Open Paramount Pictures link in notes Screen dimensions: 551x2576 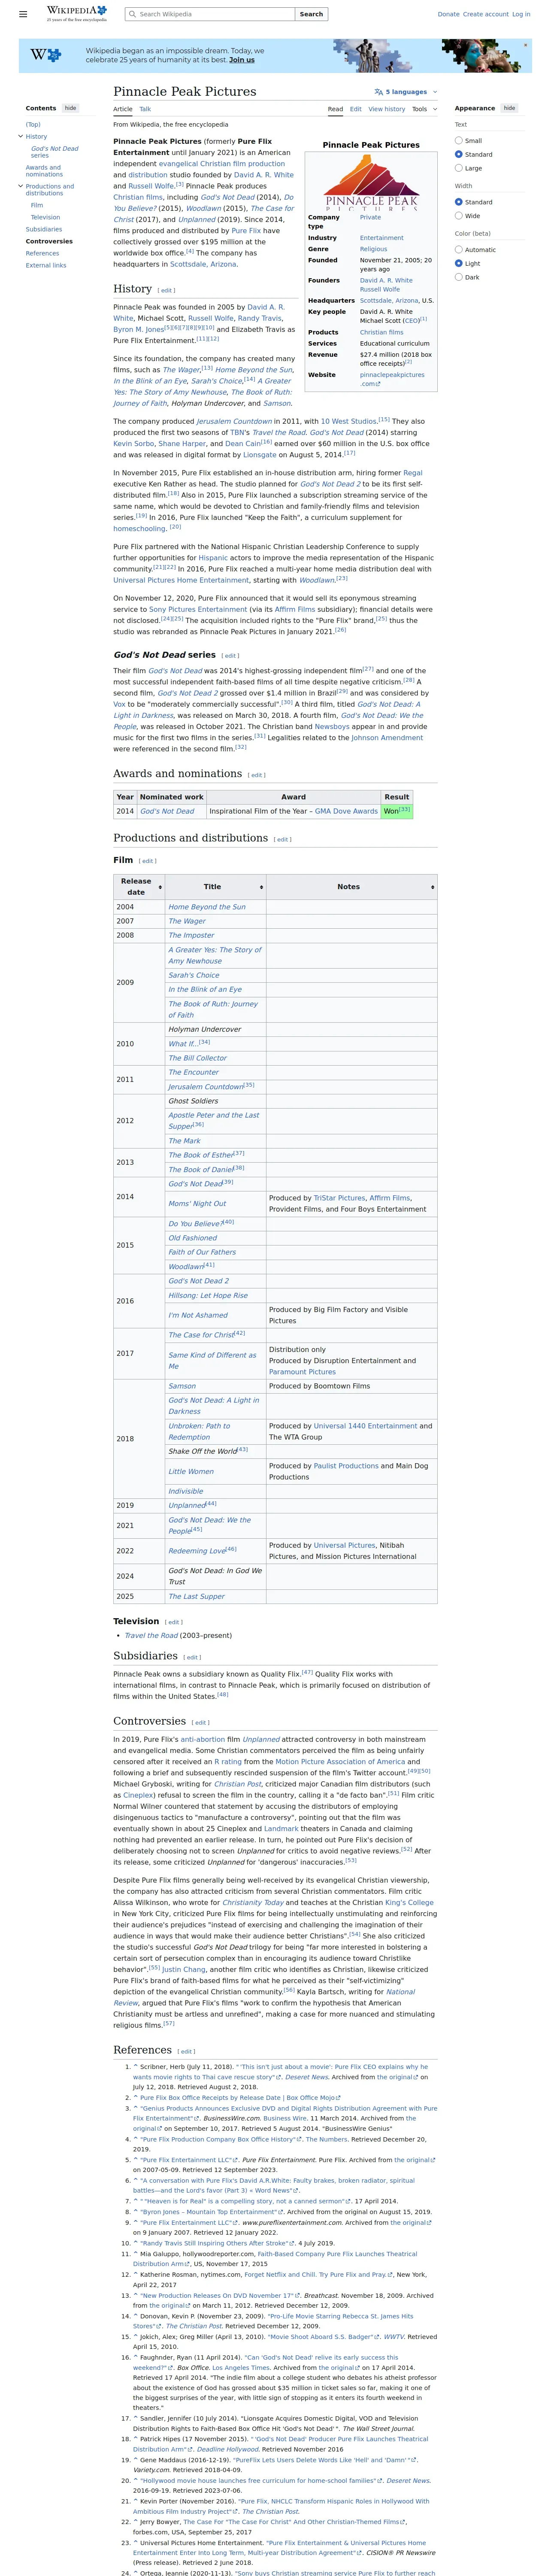302,1372
